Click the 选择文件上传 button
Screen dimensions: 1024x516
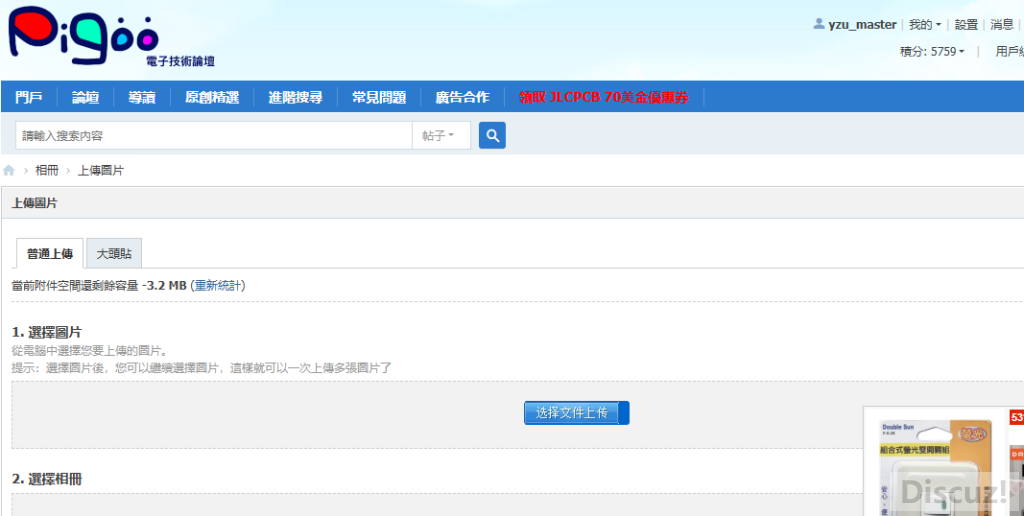coord(577,413)
